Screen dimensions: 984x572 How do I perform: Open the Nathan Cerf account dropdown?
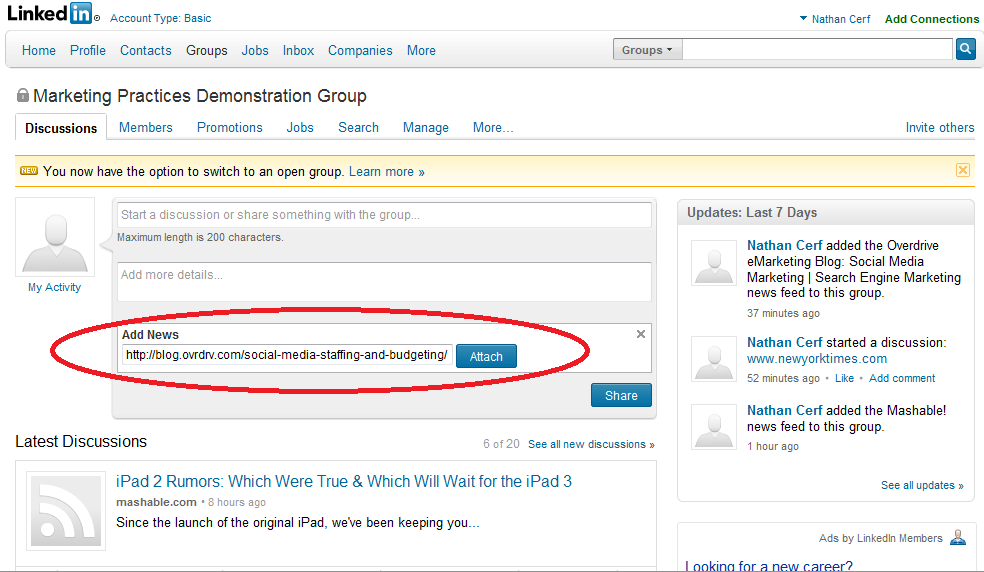[x=835, y=19]
